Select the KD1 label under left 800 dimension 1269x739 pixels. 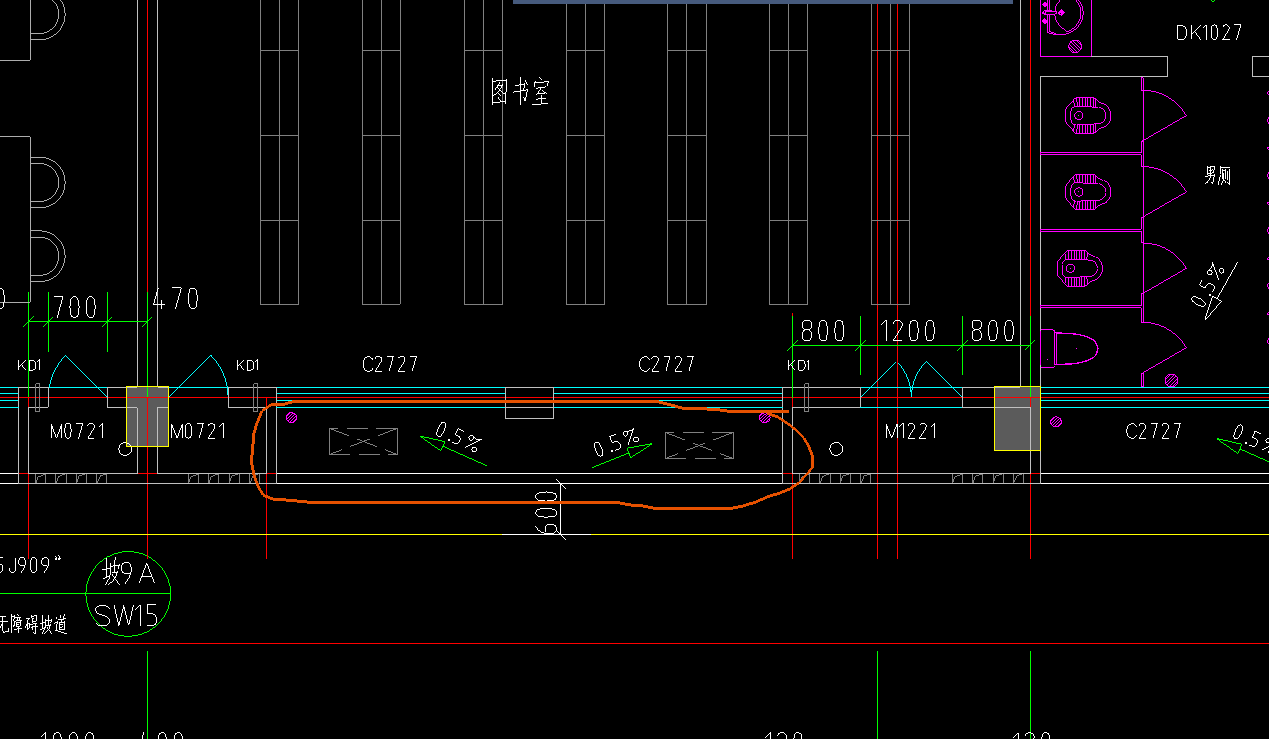point(798,365)
